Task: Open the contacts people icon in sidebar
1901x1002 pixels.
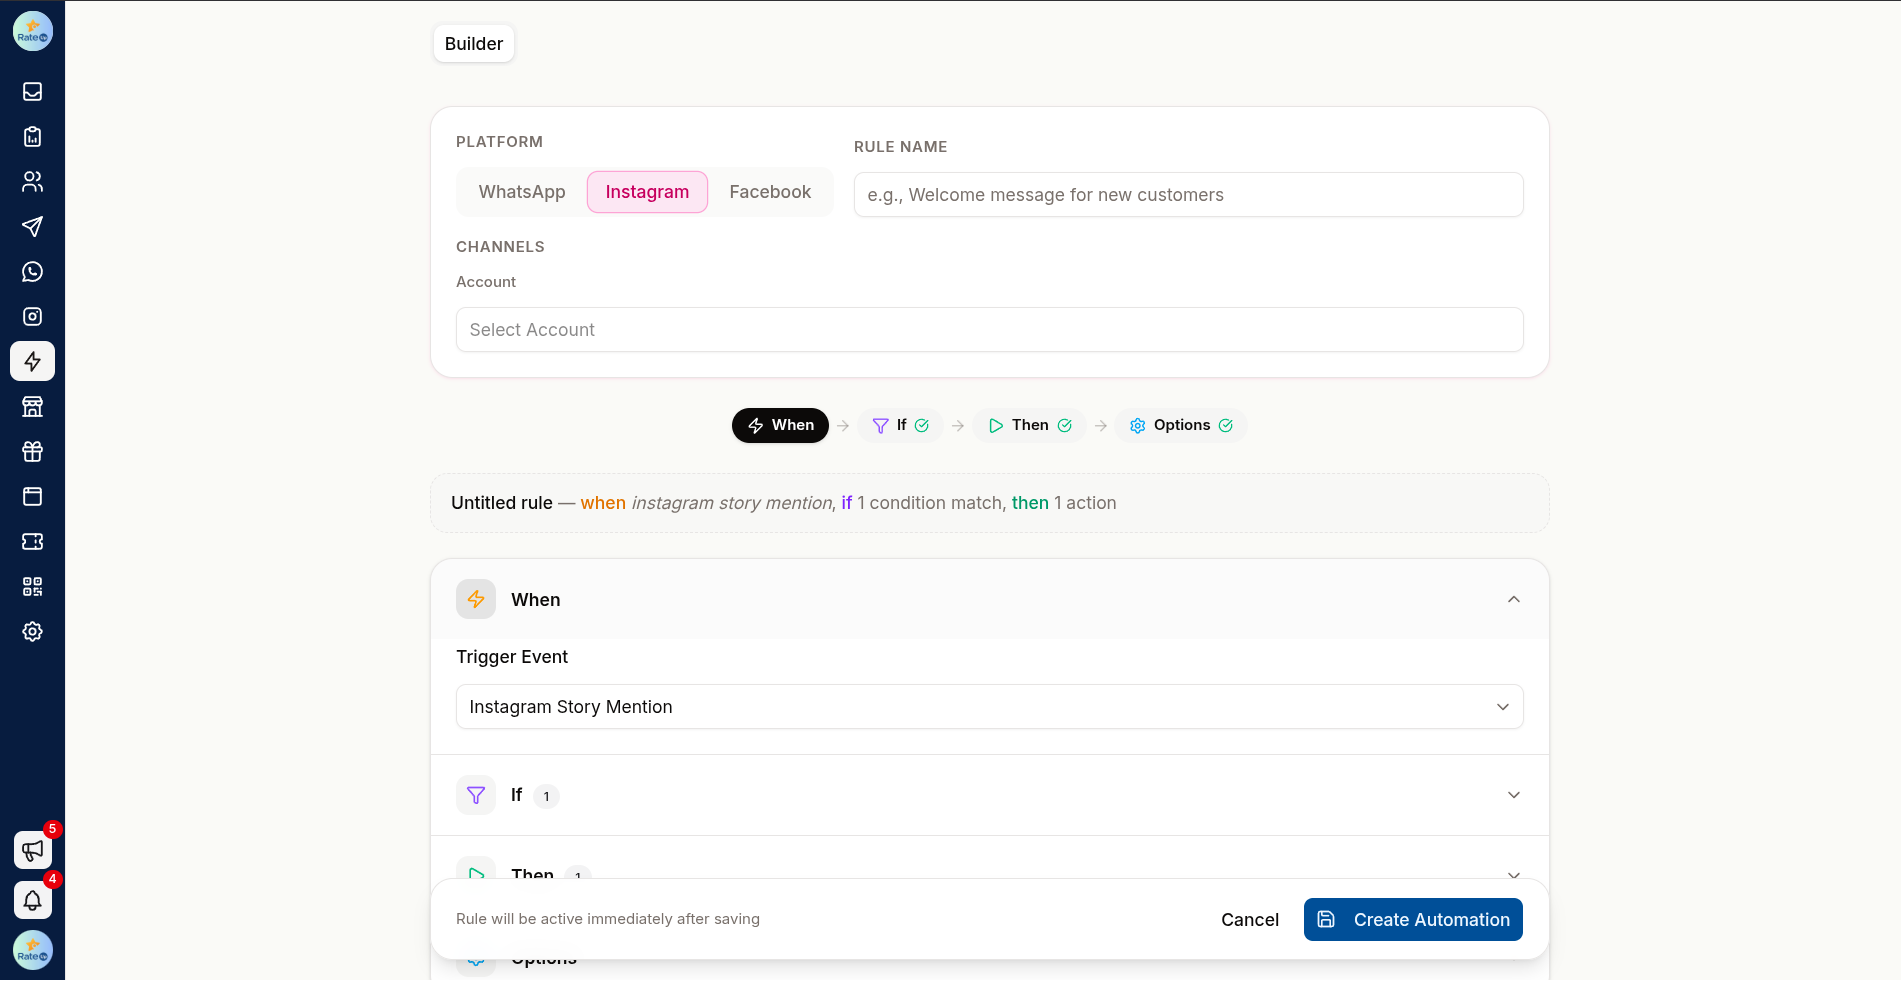Action: (x=32, y=181)
